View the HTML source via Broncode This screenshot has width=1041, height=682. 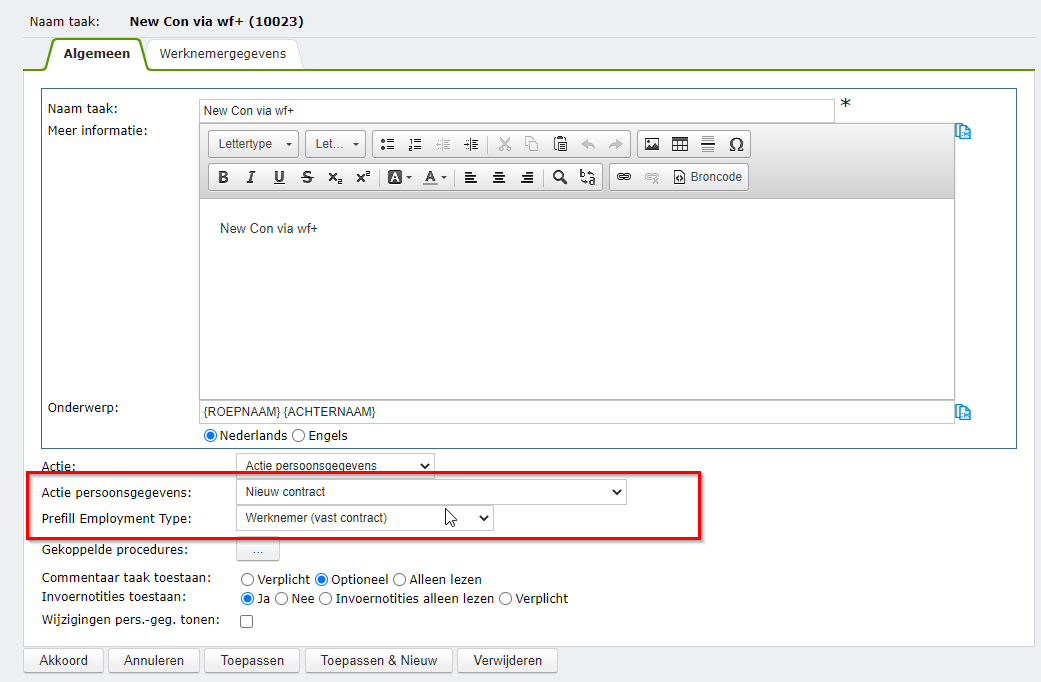(706, 177)
